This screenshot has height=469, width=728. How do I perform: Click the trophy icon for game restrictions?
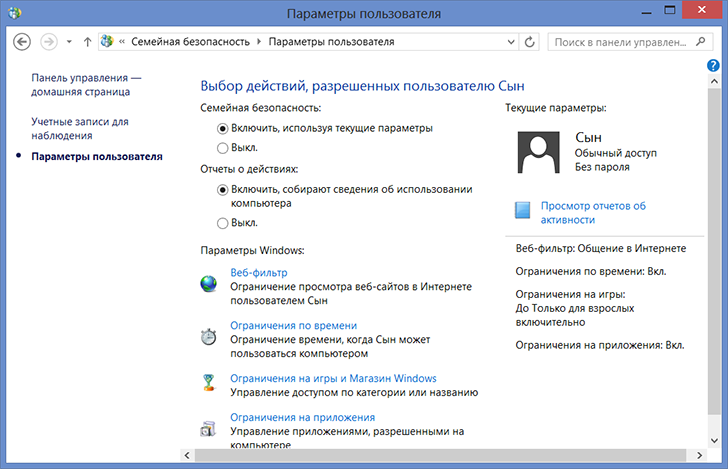pos(208,383)
